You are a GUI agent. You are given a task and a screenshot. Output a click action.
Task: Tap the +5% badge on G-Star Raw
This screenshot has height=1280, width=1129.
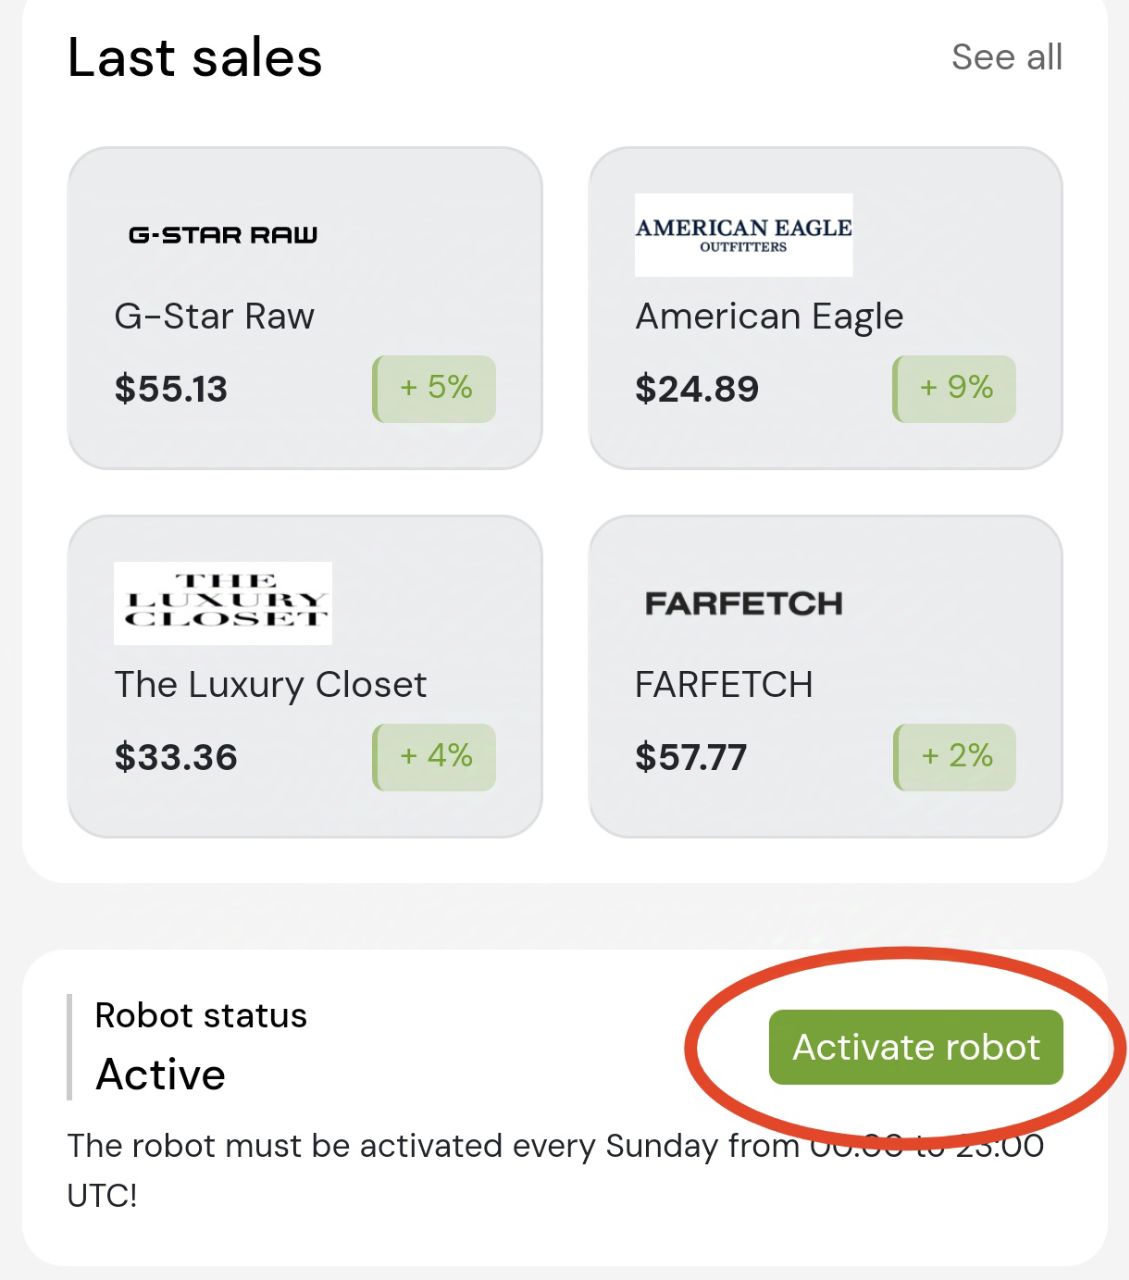tap(435, 388)
